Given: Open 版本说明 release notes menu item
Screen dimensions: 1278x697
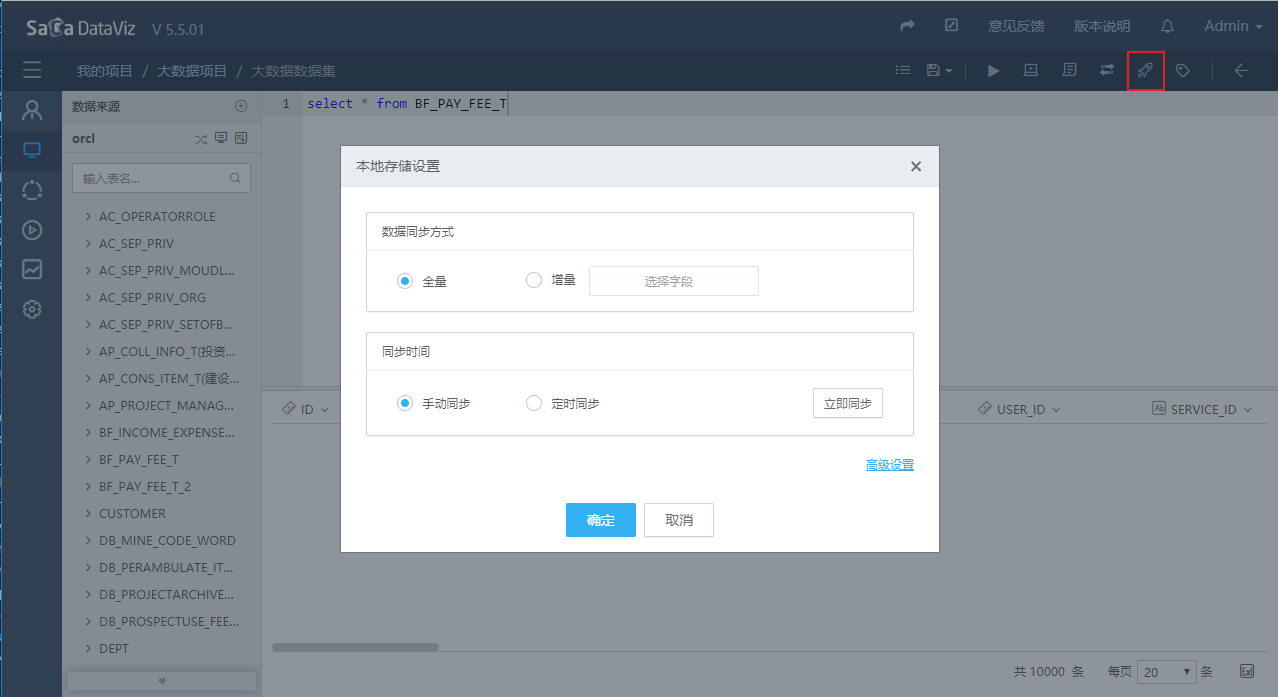Looking at the screenshot, I should pyautogui.click(x=1102, y=26).
